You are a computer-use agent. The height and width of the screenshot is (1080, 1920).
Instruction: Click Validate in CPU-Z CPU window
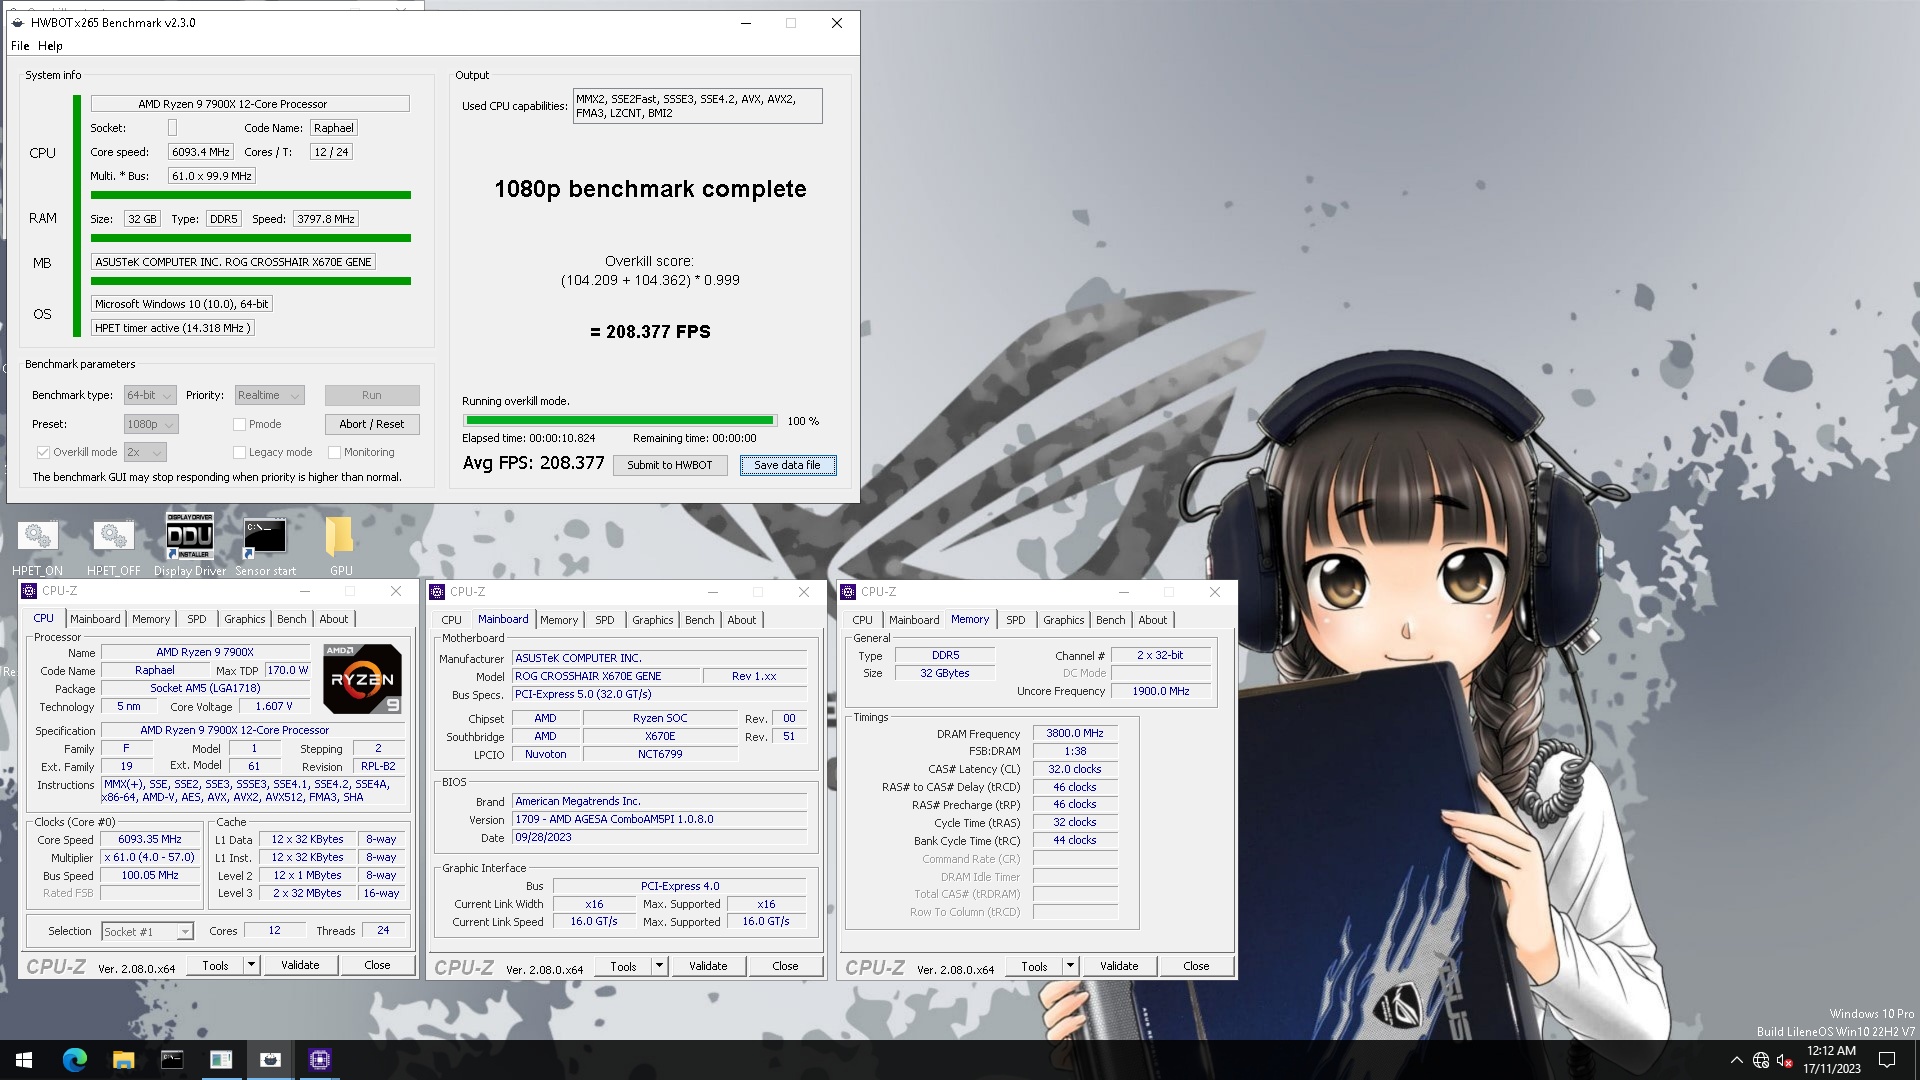click(x=300, y=965)
